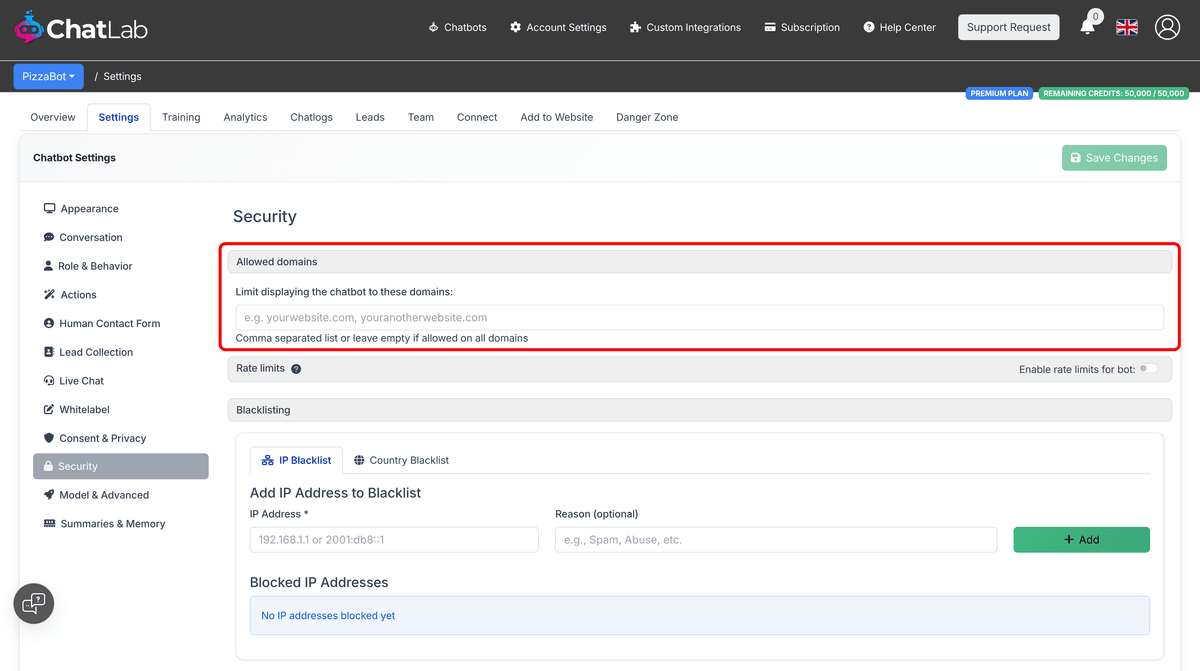Open the notification bell
This screenshot has height=671, width=1200.
(x=1088, y=27)
